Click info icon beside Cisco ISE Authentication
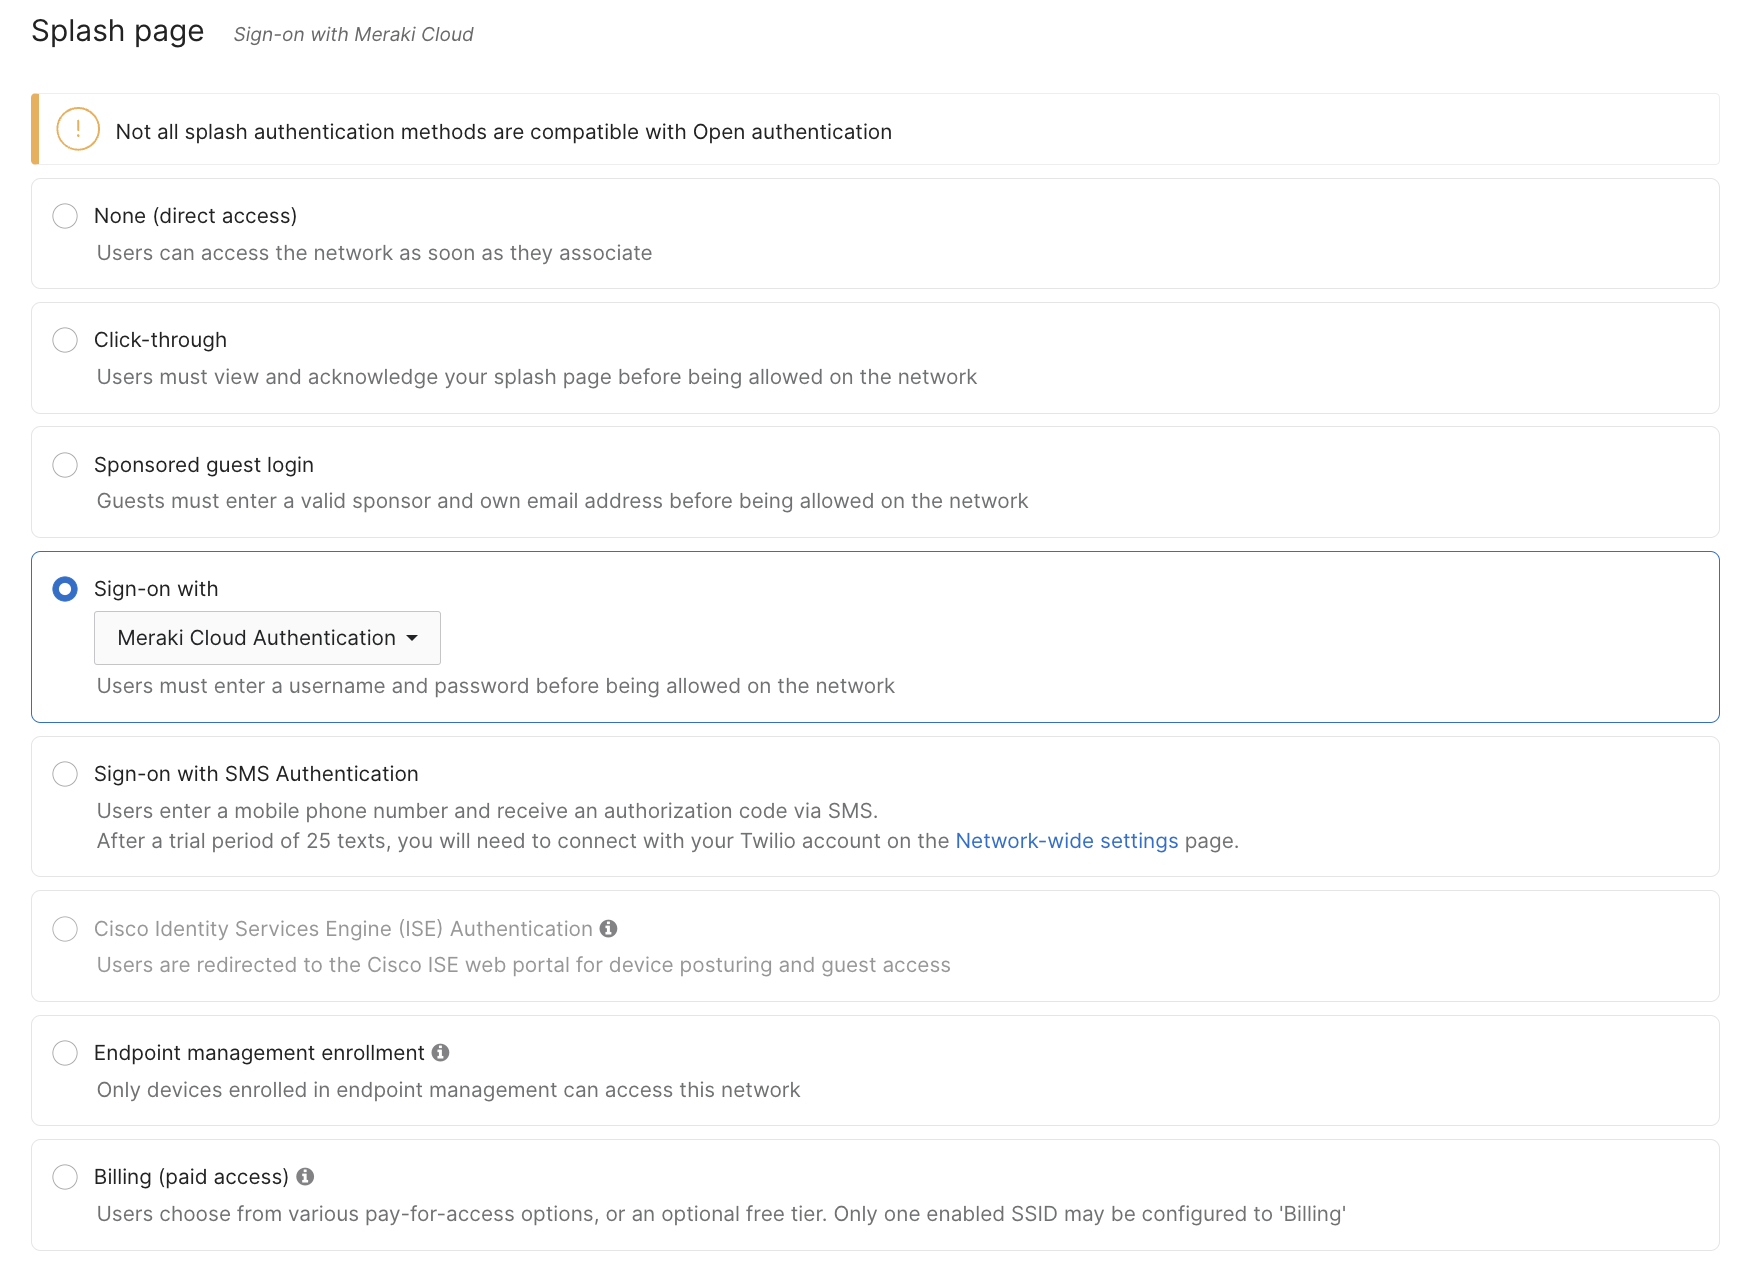Viewport: 1760px width, 1276px height. point(608,929)
